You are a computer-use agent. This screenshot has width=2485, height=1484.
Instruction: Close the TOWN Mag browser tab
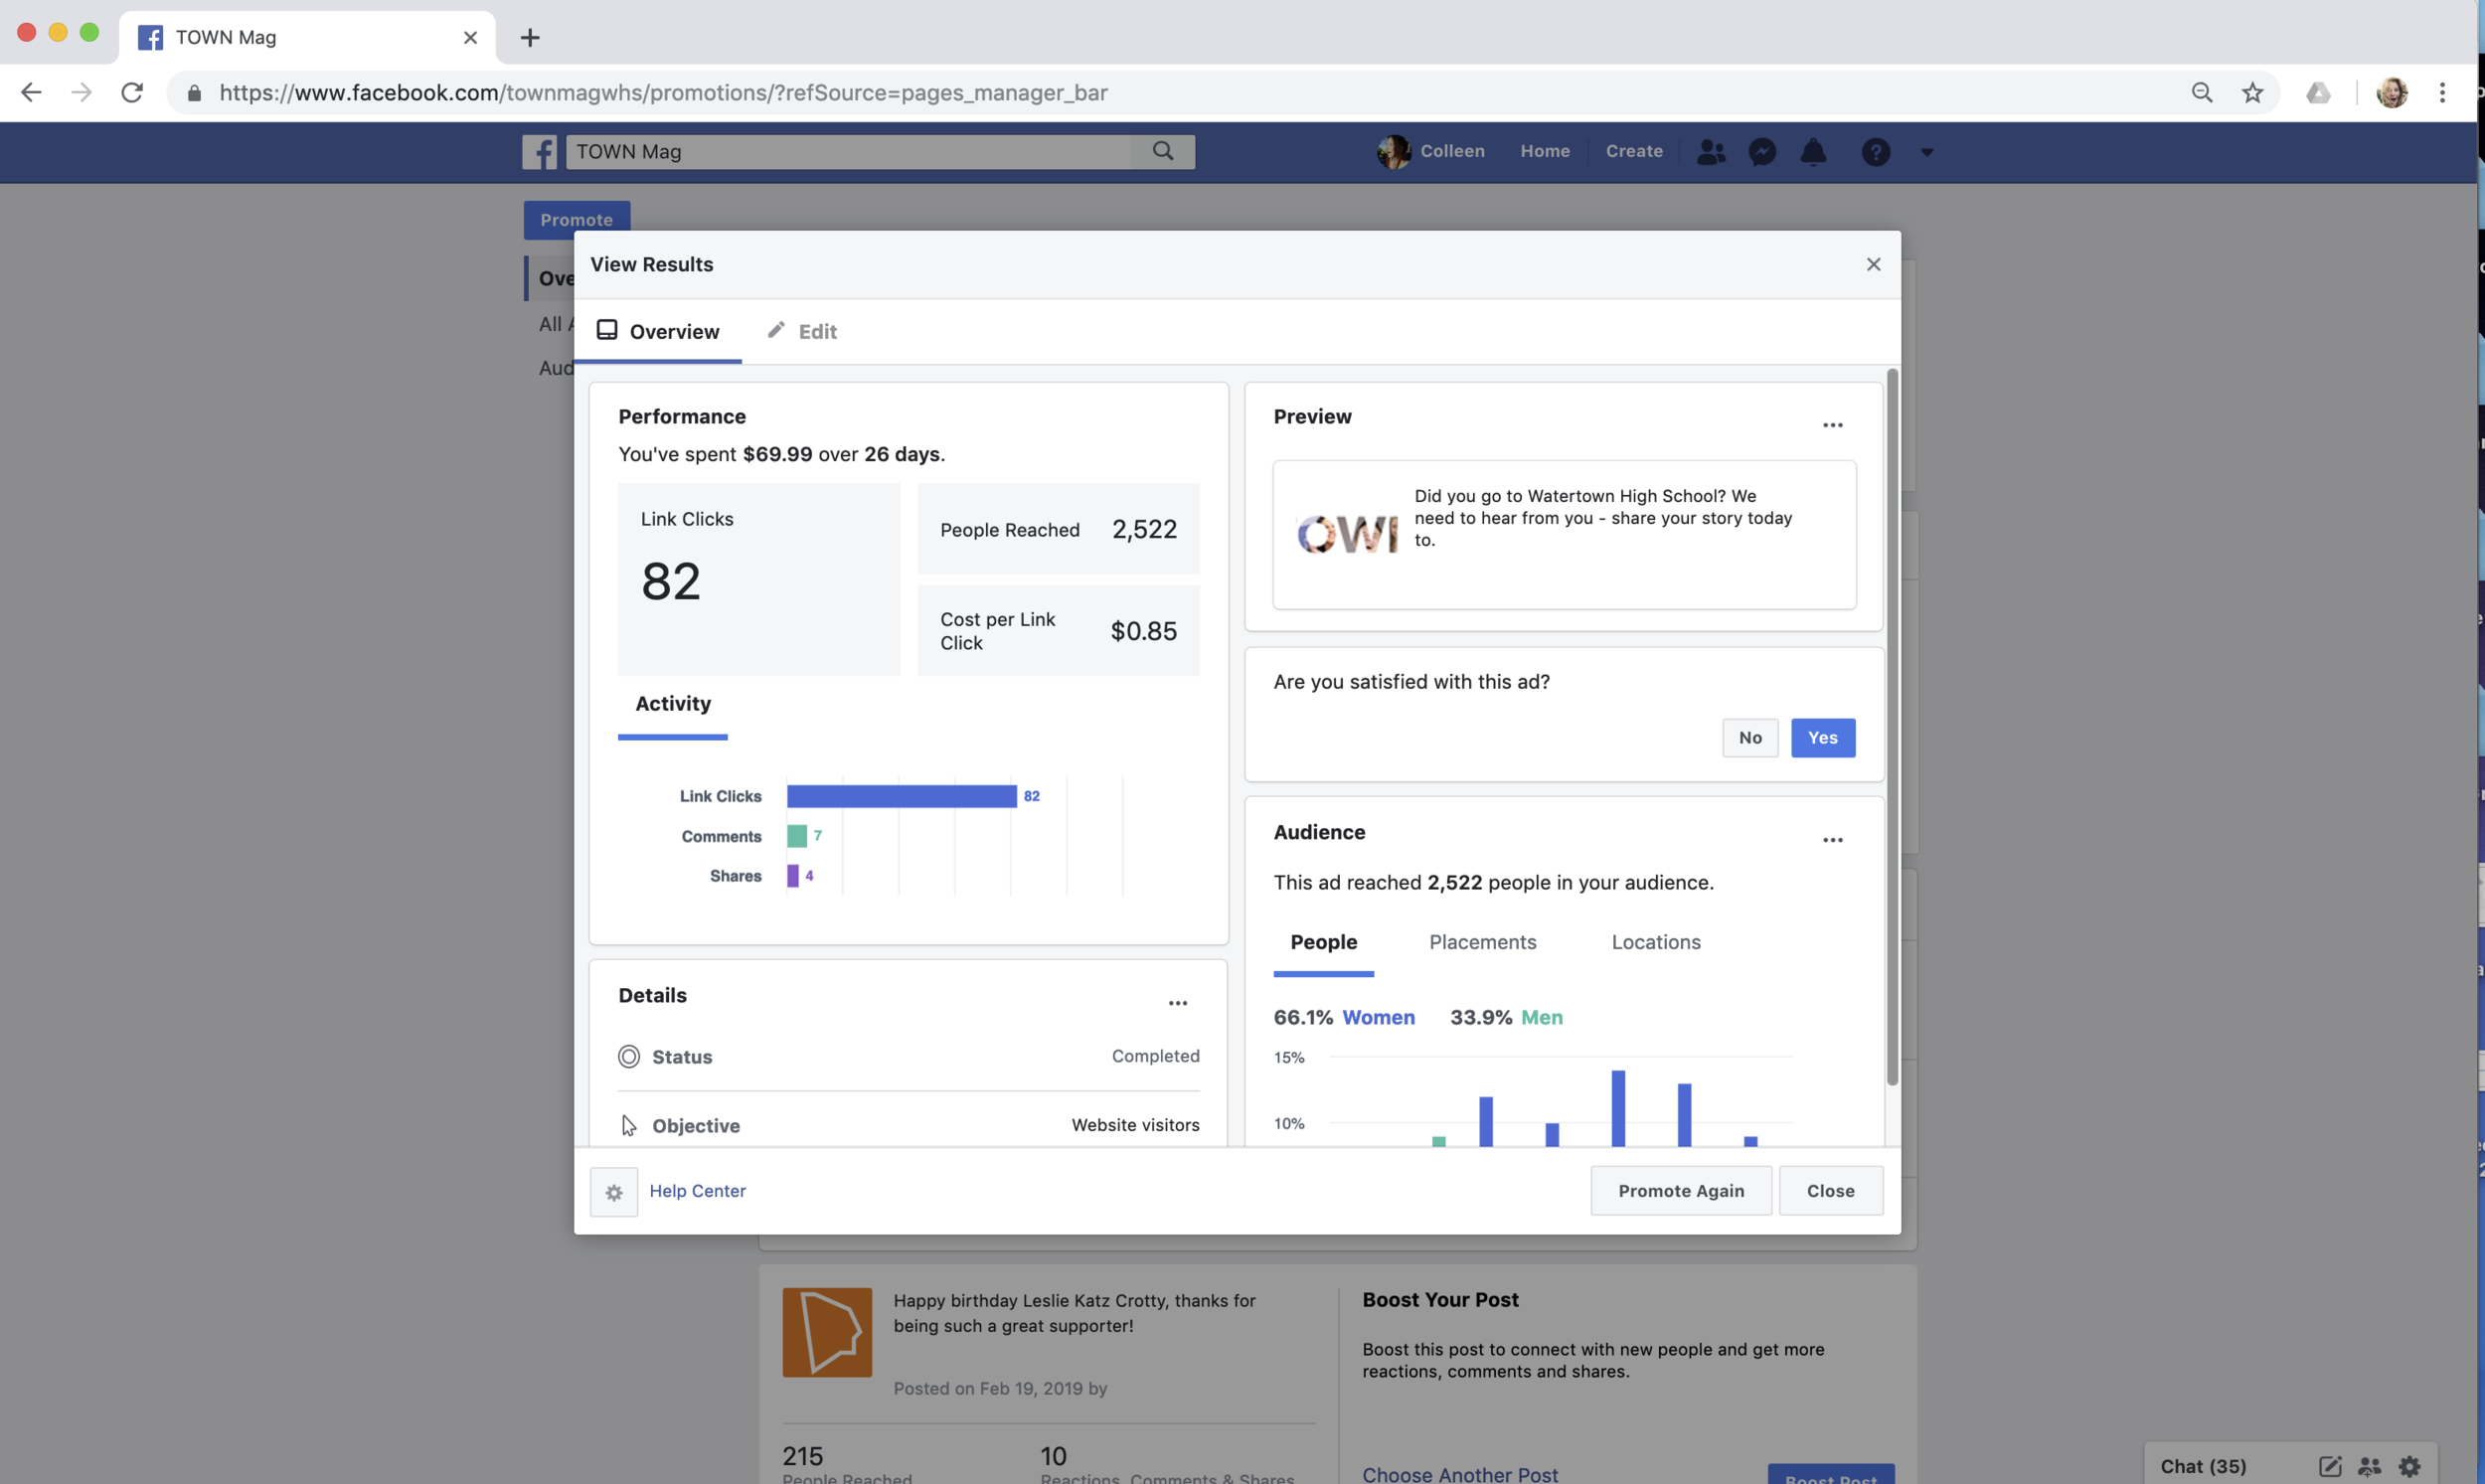point(470,38)
